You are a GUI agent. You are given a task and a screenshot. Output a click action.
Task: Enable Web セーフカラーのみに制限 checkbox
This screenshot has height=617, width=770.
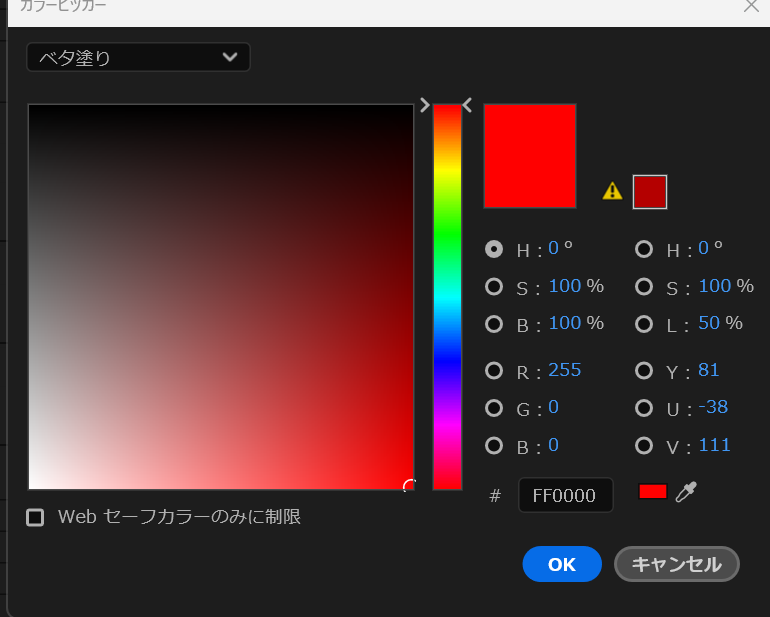(35, 518)
